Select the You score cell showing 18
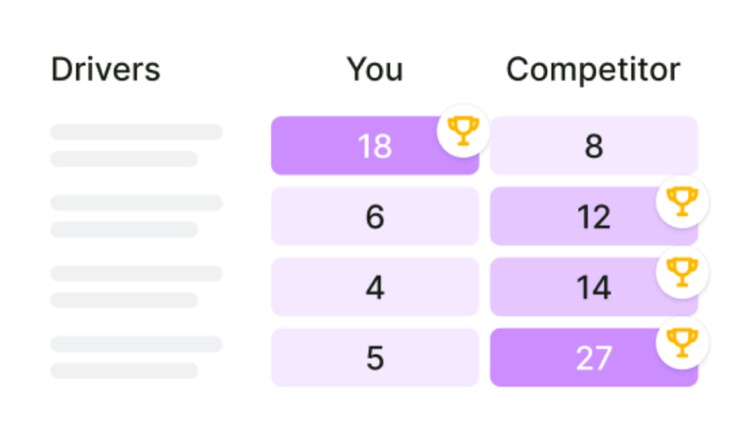Screen dimensions: 750x437 point(375,145)
